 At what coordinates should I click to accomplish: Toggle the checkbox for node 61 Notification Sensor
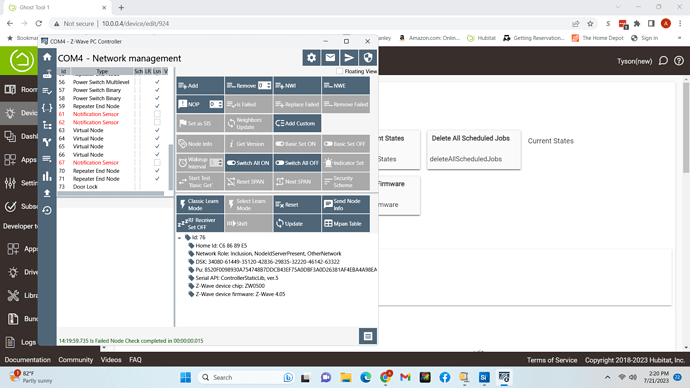click(x=157, y=114)
